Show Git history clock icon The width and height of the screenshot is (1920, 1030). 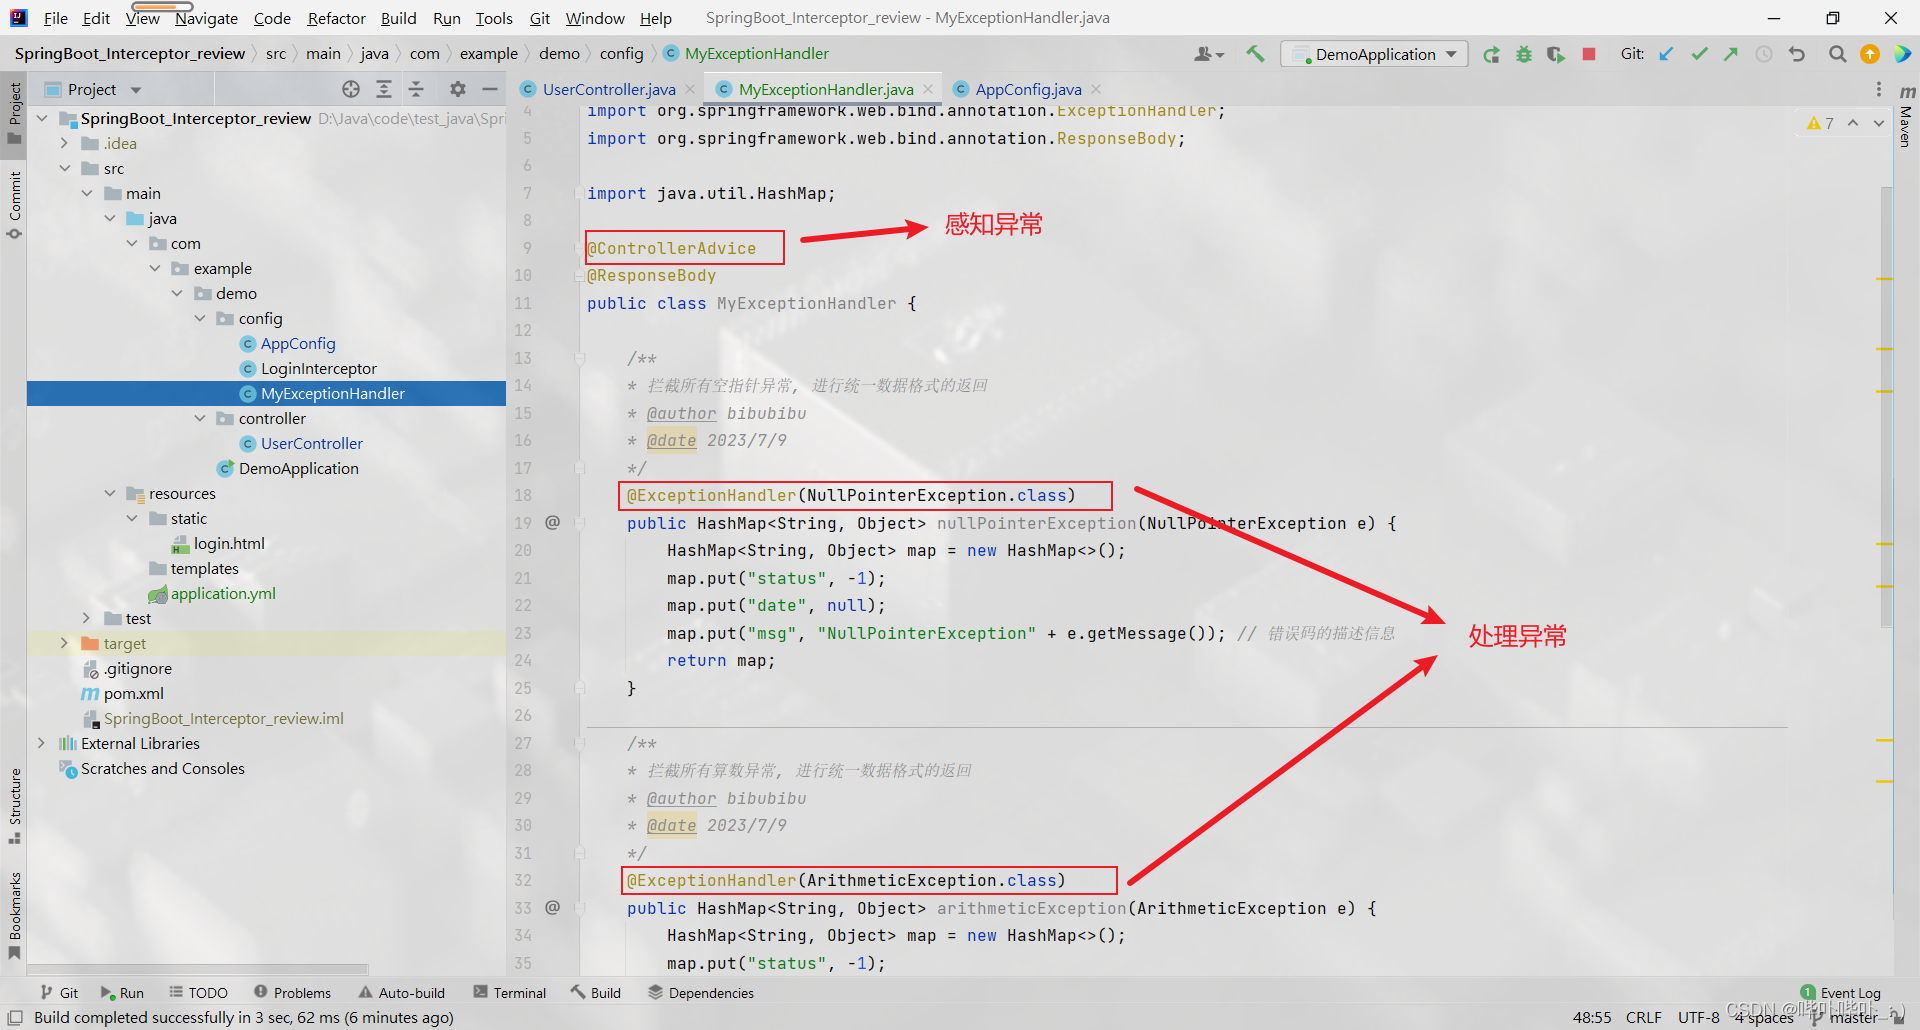pos(1764,54)
